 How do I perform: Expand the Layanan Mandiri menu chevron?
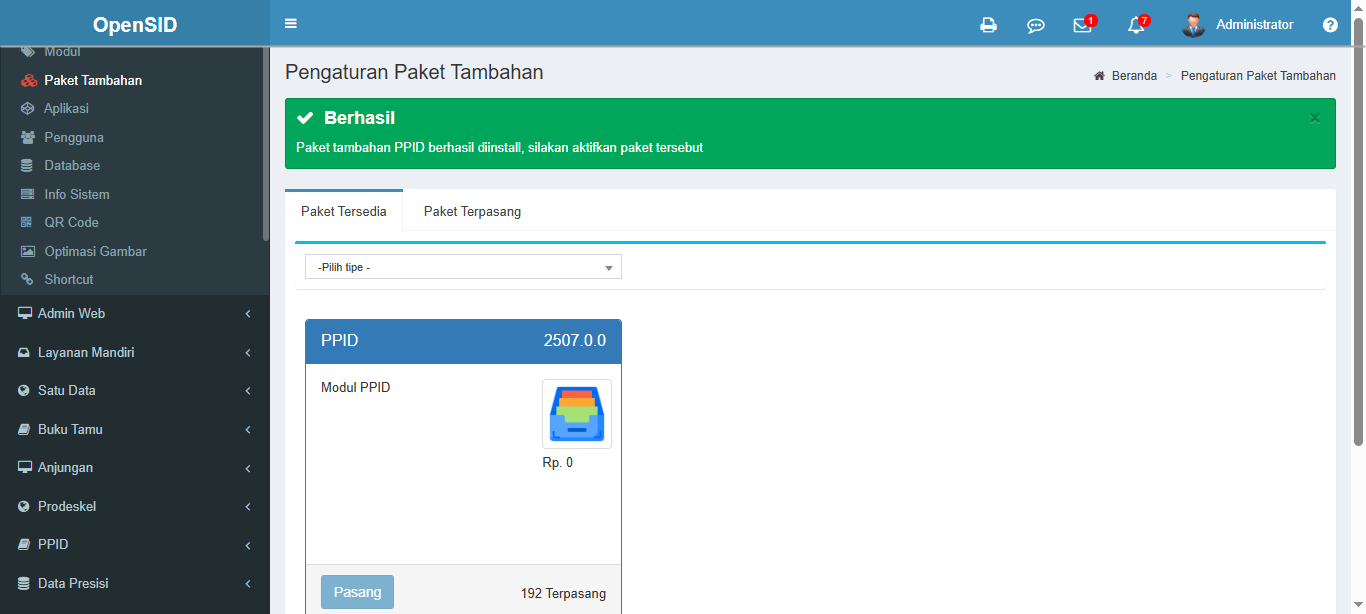pyautogui.click(x=248, y=353)
